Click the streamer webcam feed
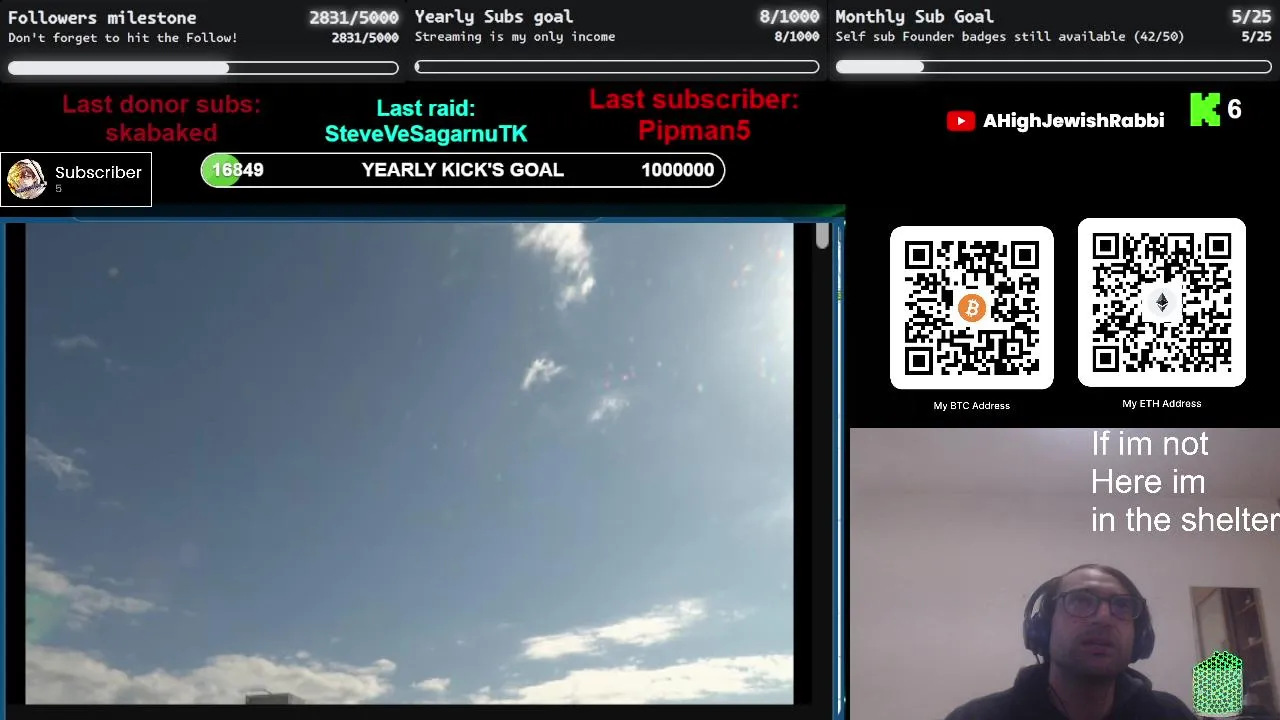Screen dimensions: 1280x720 (1065, 574)
